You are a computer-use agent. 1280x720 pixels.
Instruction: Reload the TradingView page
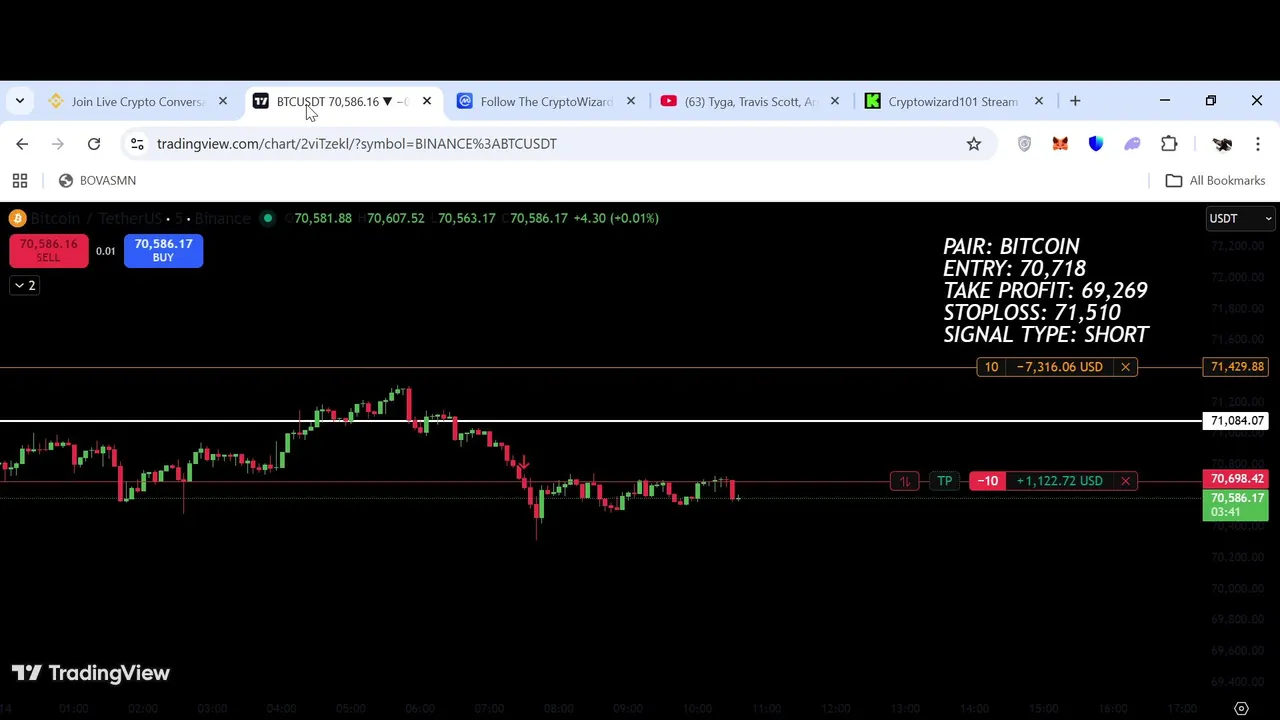coord(94,144)
